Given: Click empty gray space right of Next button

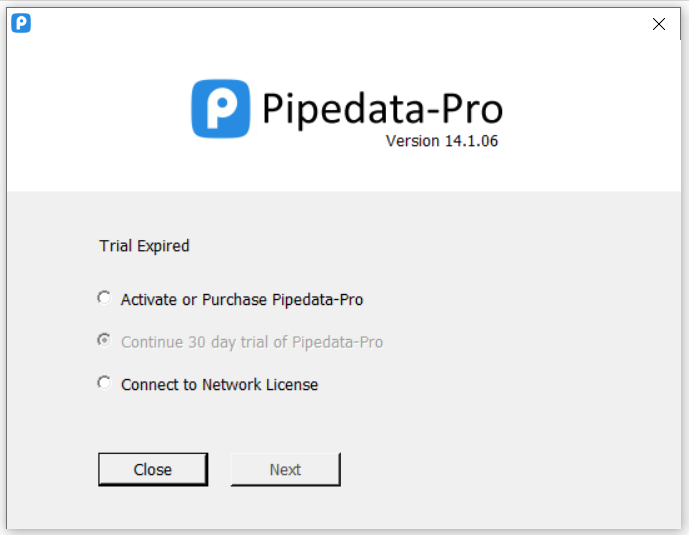Looking at the screenshot, I should (x=500, y=469).
